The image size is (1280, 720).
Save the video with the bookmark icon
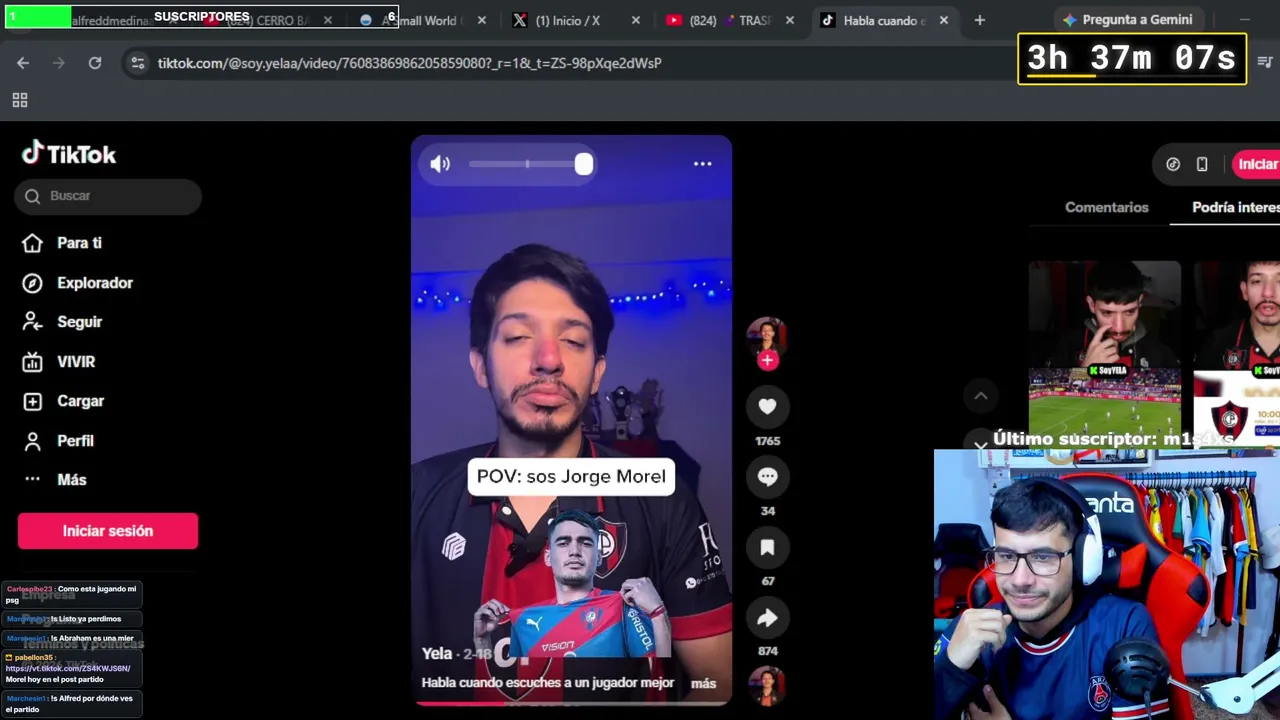(767, 547)
